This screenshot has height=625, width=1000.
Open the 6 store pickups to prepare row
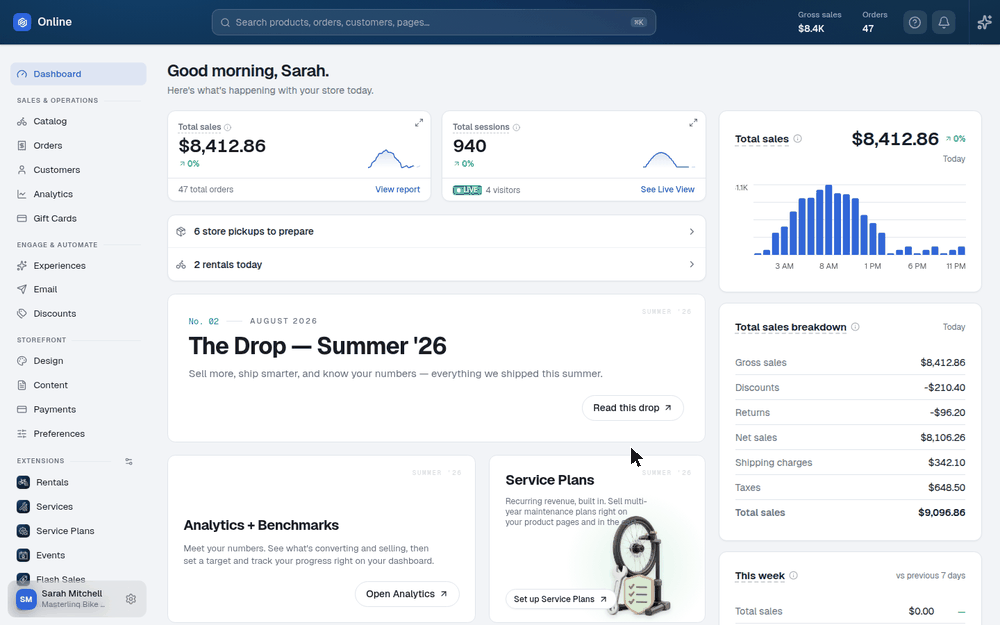[436, 232]
